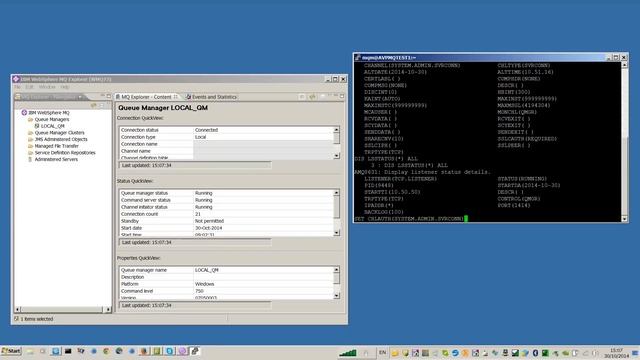640x360 pixels.
Task: Switch to the MQ Explorer - Content tab
Action: click(x=146, y=97)
